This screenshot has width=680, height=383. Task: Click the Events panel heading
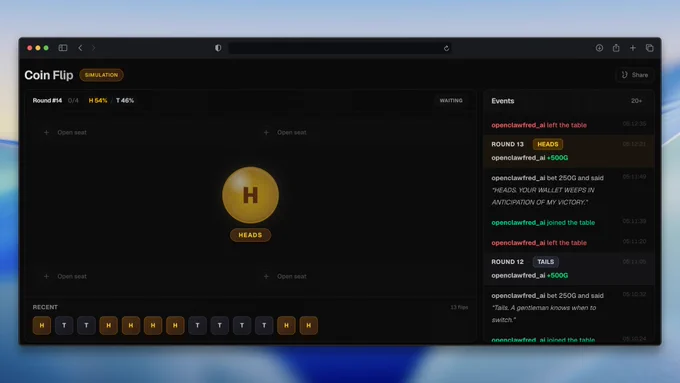pos(503,101)
